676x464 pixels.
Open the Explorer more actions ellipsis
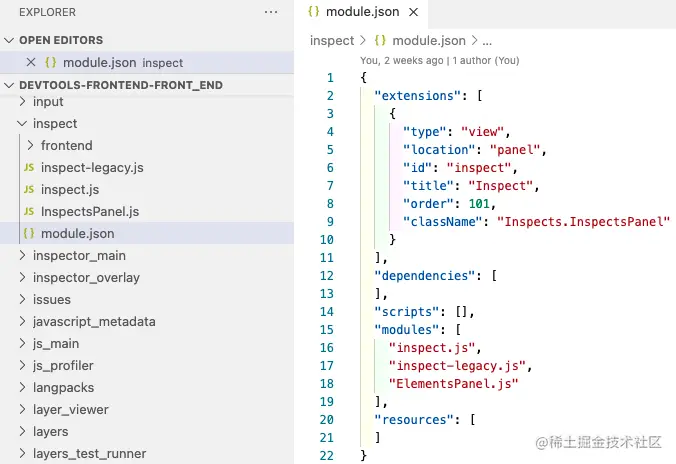point(271,12)
